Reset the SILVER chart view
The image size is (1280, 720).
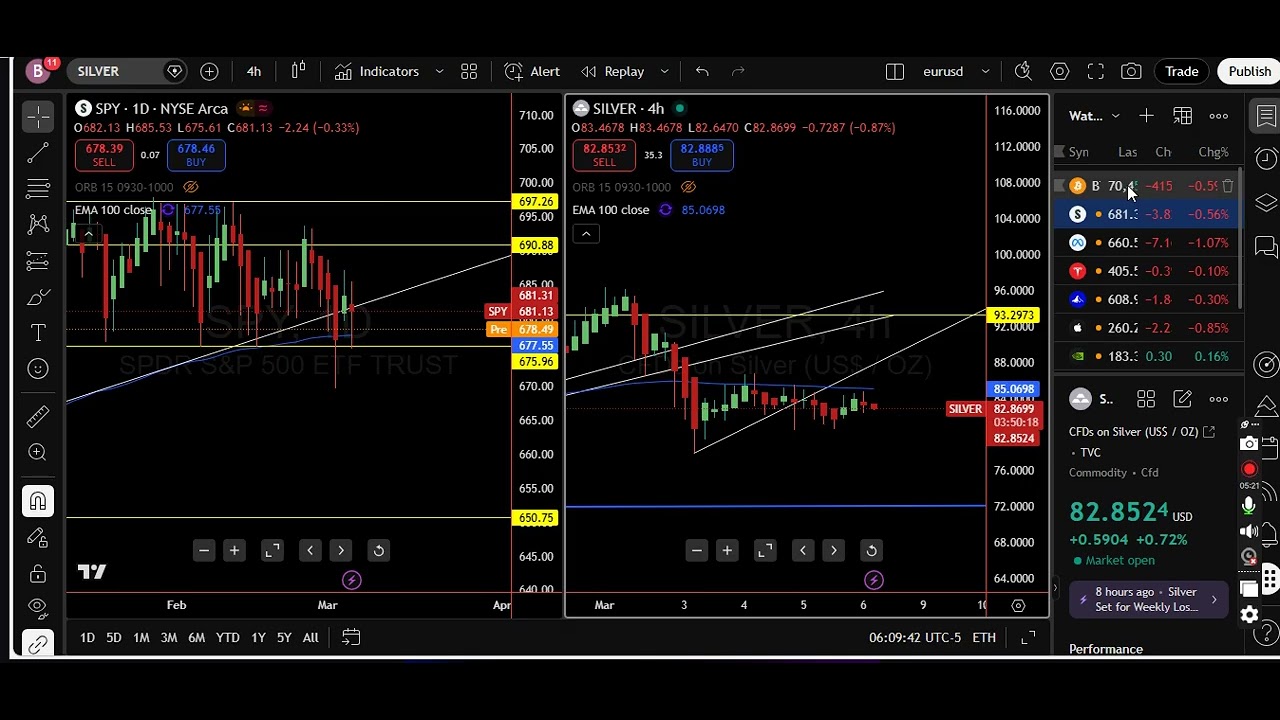871,551
